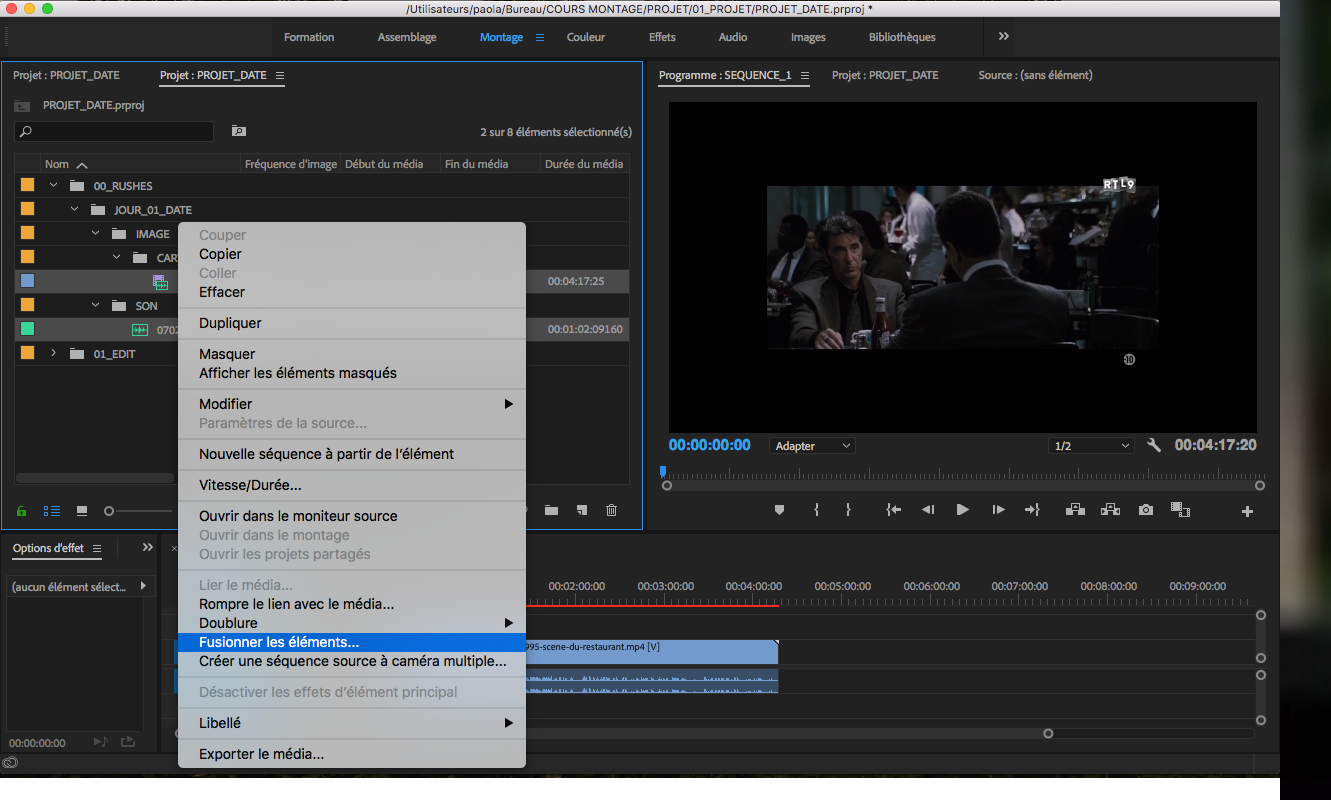Choose Fusionner les éléments… in context menu
1331x800 pixels.
coord(351,643)
